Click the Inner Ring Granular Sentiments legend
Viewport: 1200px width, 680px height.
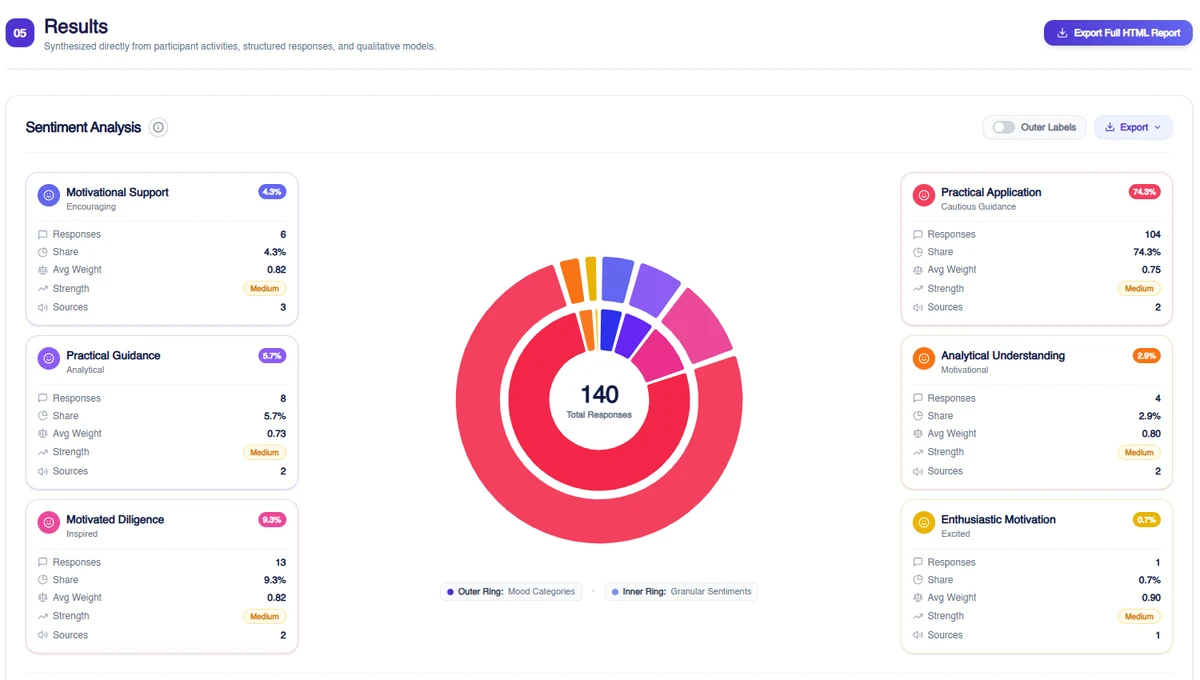(x=681, y=592)
